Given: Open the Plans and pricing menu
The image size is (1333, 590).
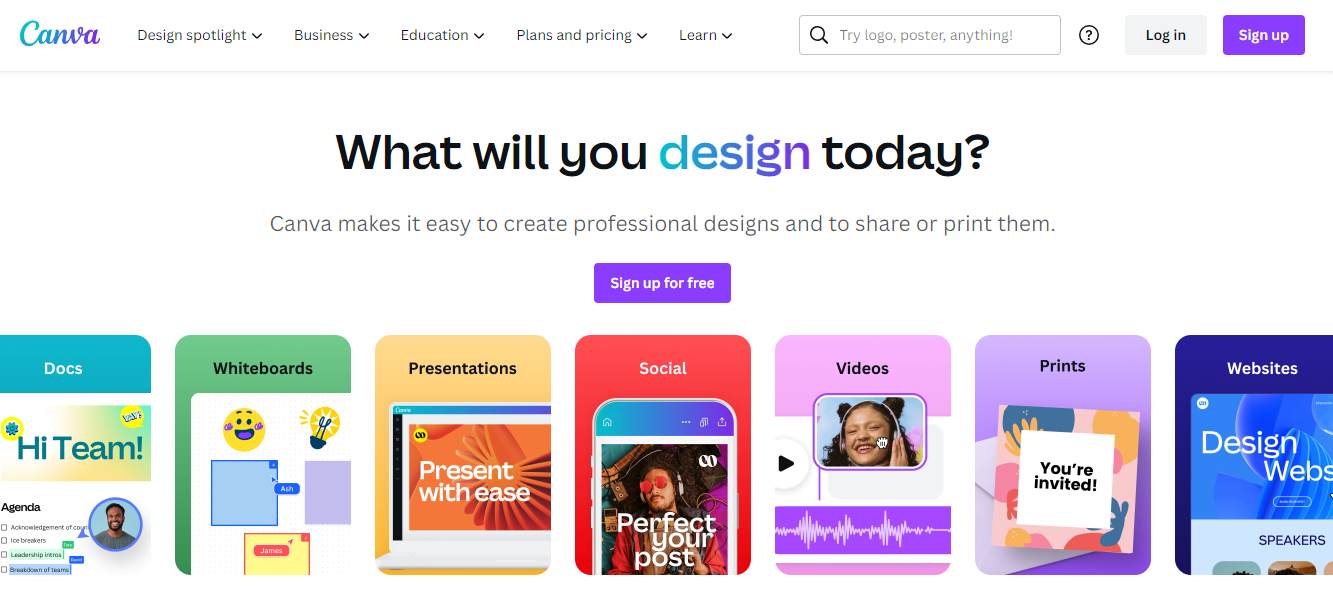Looking at the screenshot, I should click(x=582, y=35).
